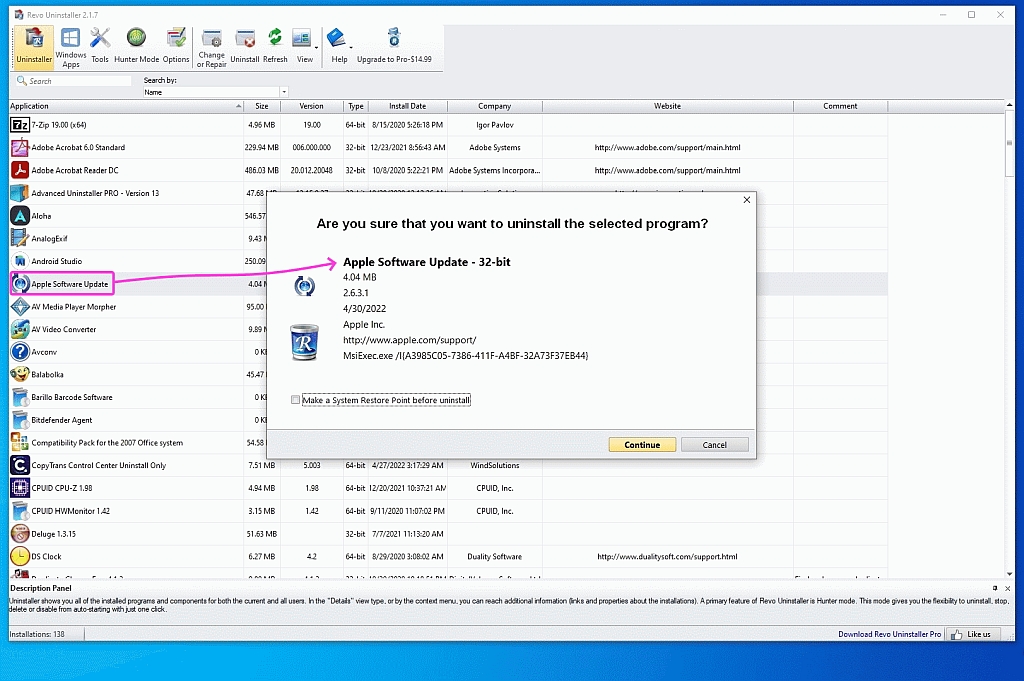Screen dimensions: 1024x681
Task: Click the dualitysoft.com support website cell
Action: (x=667, y=556)
